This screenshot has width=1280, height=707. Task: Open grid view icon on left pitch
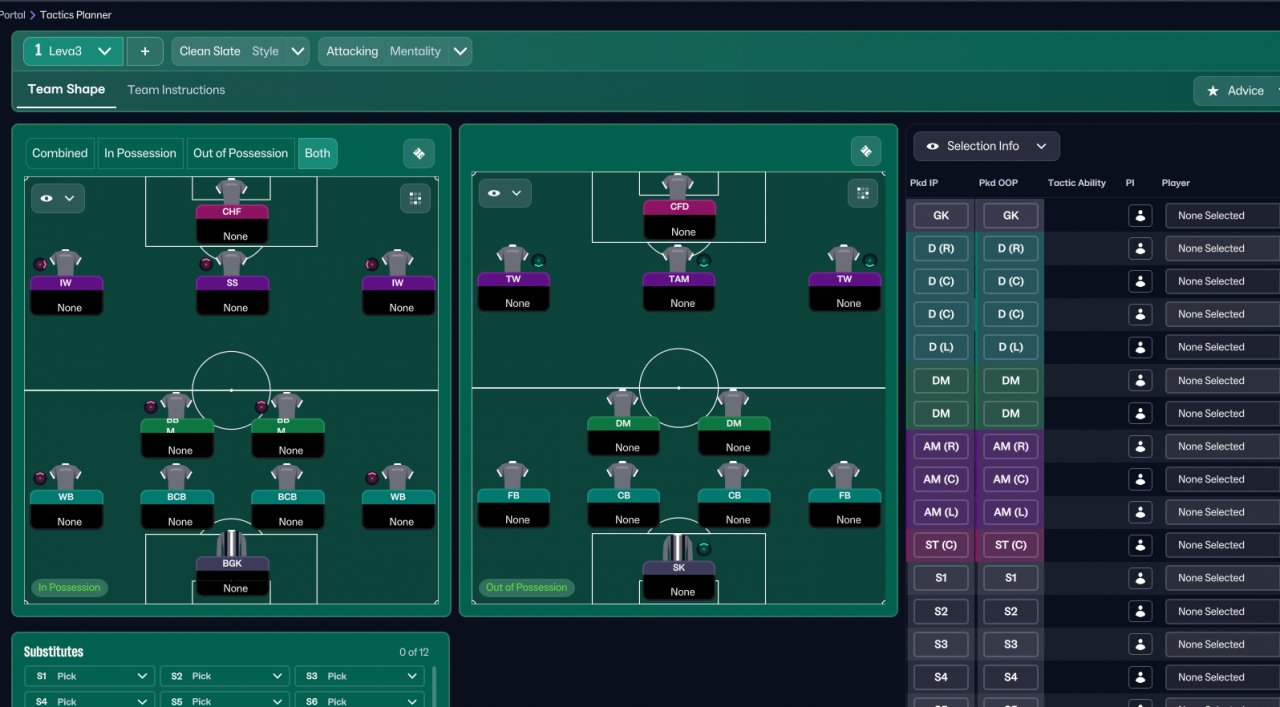coord(415,198)
